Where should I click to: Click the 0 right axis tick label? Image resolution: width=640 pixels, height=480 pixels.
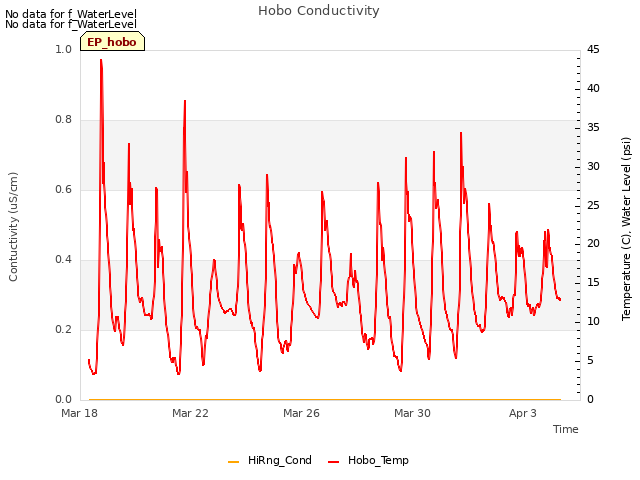click(590, 400)
